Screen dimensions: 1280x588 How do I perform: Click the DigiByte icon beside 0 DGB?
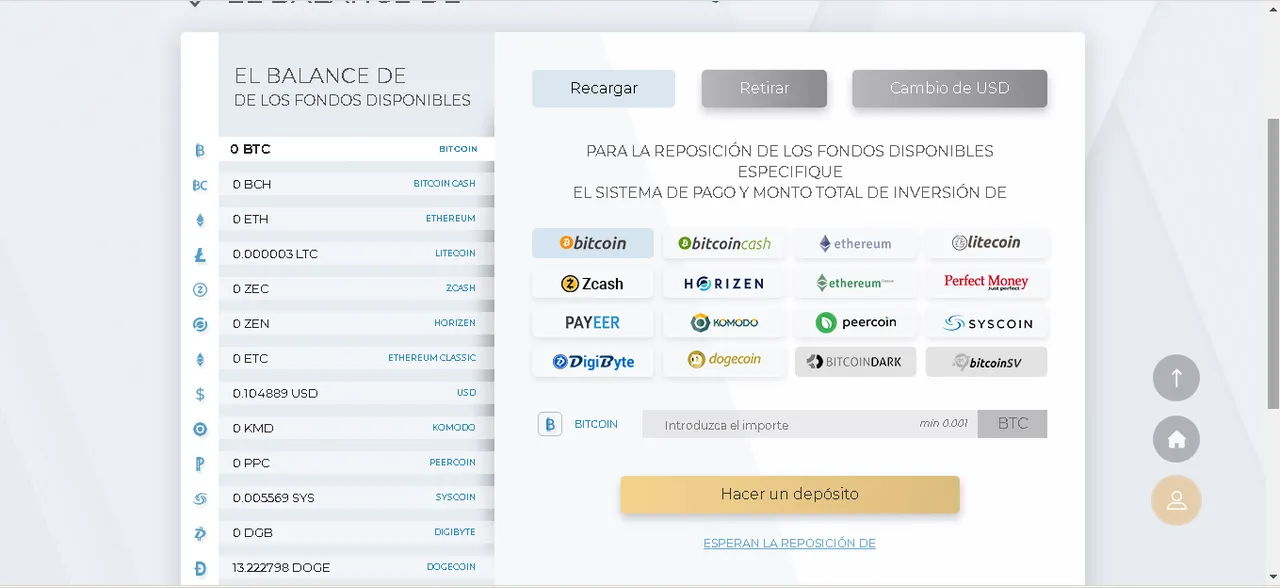pyautogui.click(x=200, y=533)
